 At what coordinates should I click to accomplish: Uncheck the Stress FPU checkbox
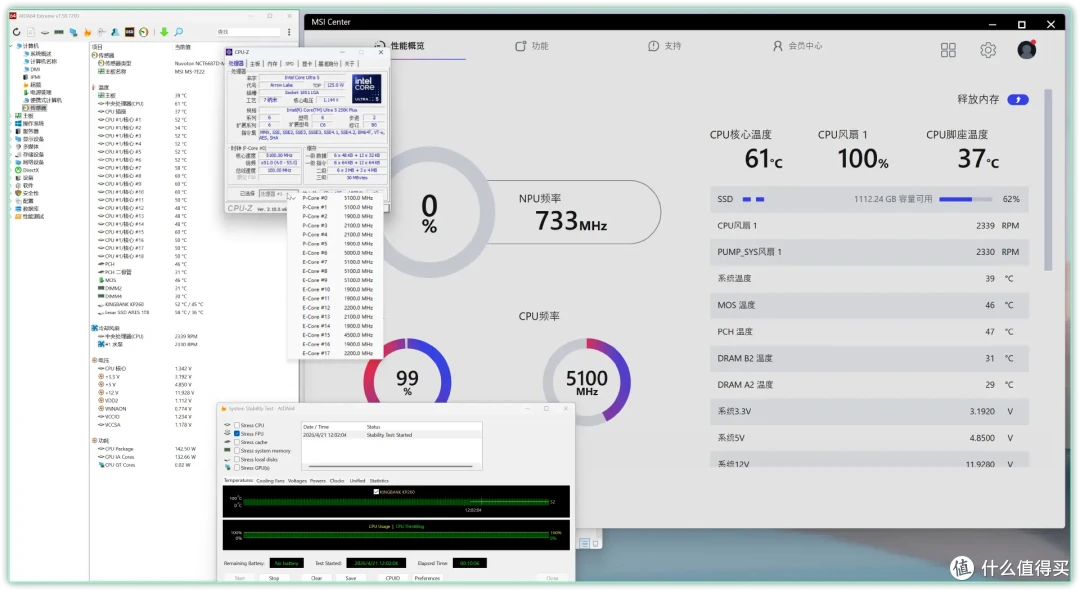[237, 434]
